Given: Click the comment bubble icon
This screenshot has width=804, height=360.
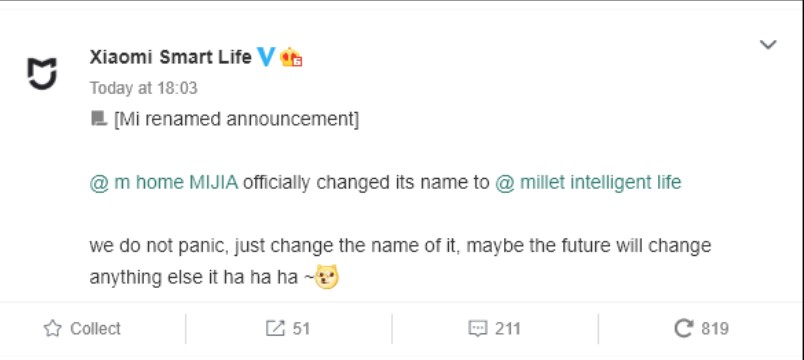Looking at the screenshot, I should tap(478, 328).
